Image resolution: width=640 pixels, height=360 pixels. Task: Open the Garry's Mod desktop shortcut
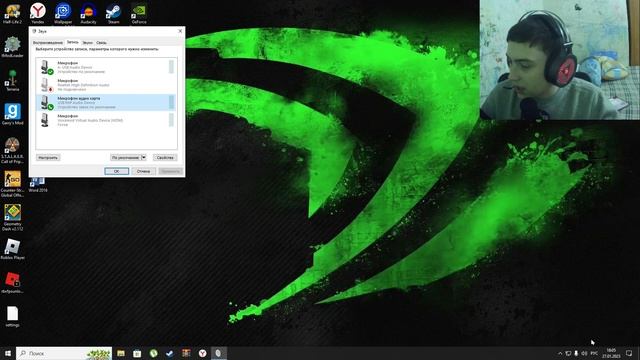[x=12, y=114]
